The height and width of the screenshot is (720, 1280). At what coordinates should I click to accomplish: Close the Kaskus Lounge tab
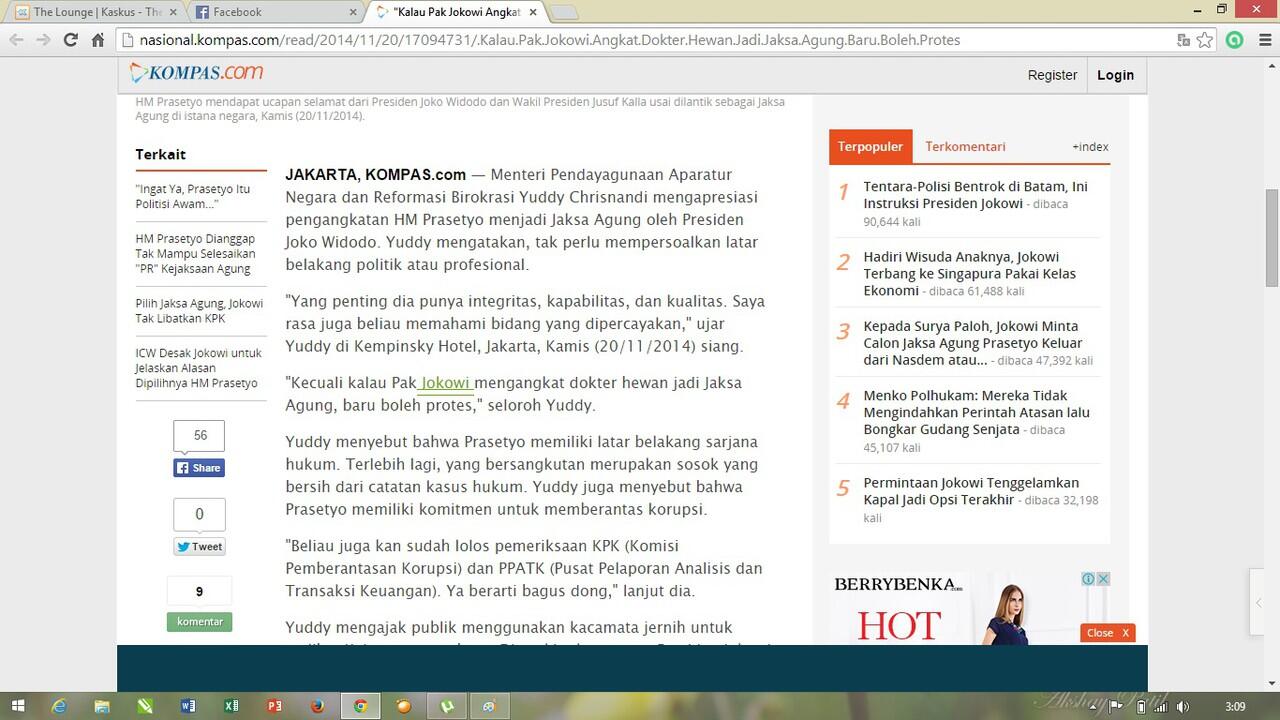(x=174, y=12)
